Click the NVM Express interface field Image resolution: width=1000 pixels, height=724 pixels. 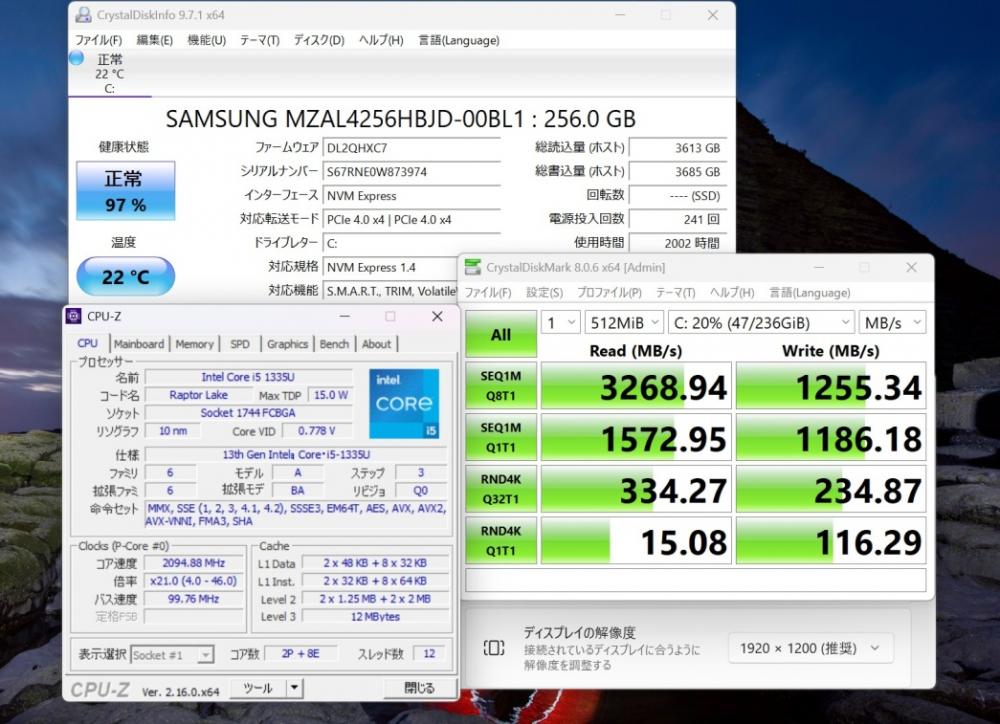pyautogui.click(x=411, y=196)
